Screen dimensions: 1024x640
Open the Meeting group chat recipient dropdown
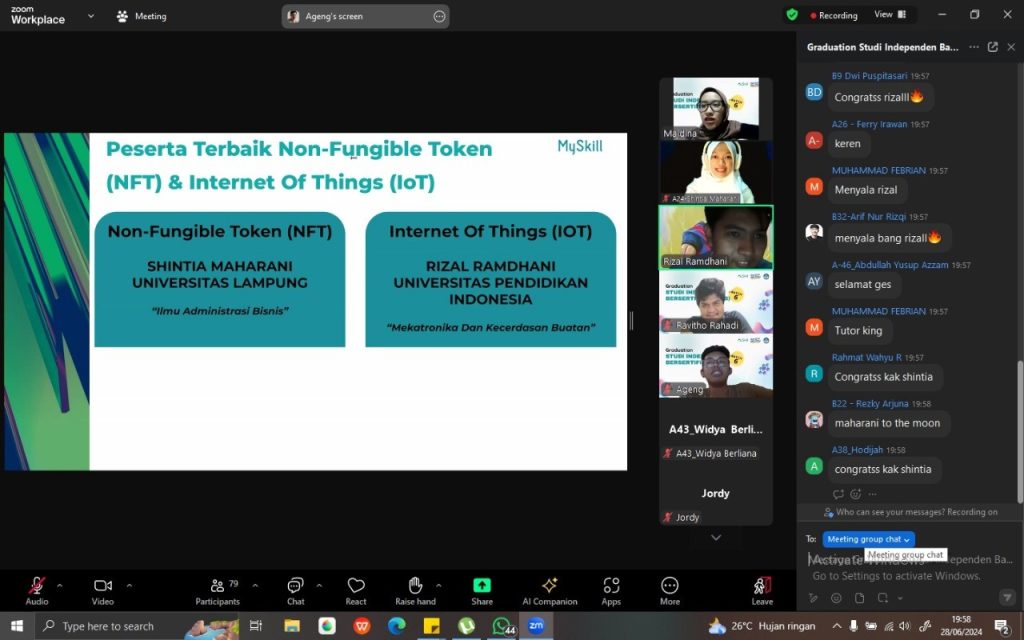(869, 539)
